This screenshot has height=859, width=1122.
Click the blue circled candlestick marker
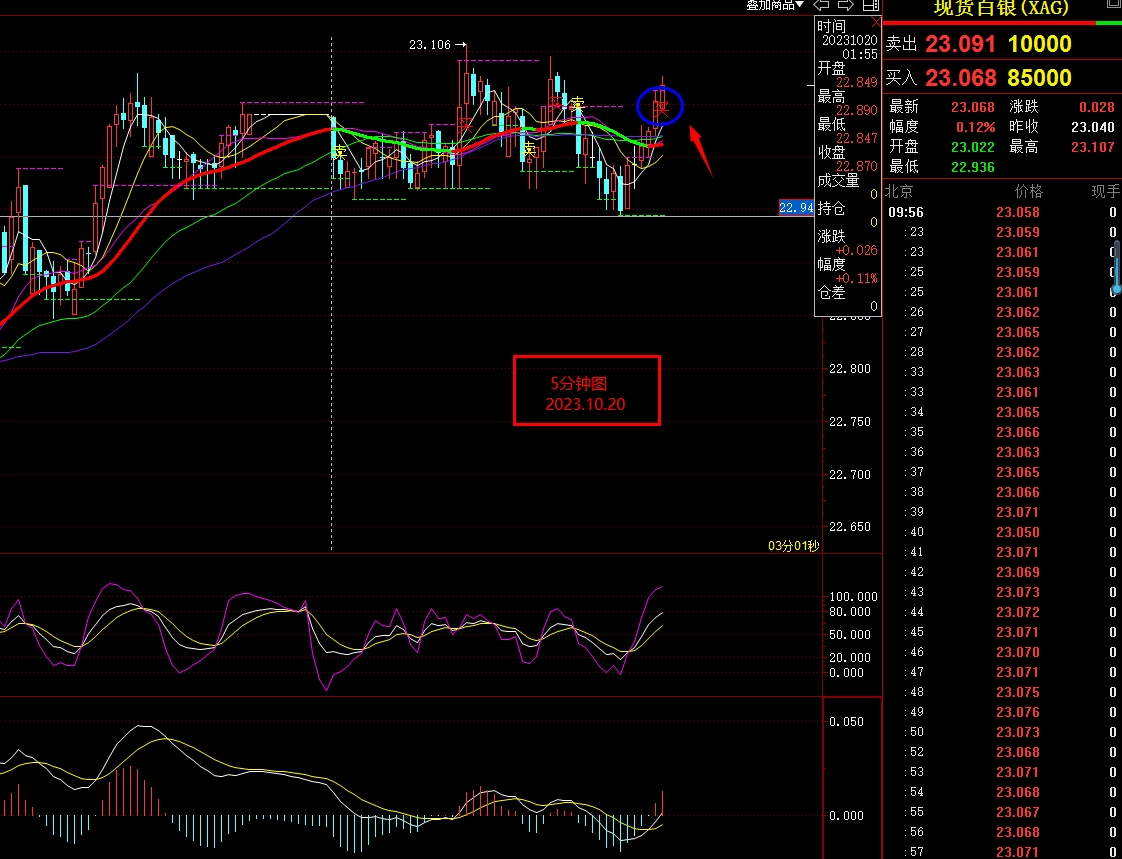point(660,106)
